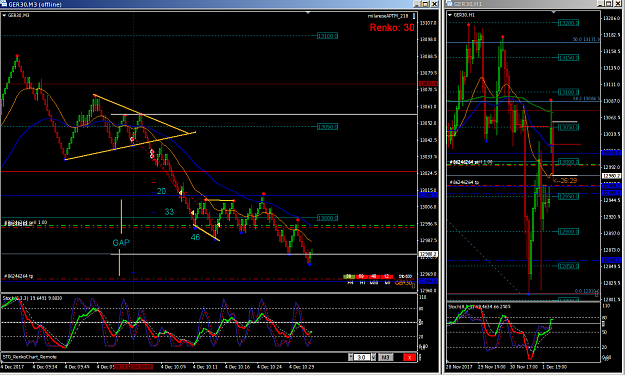Click the chart shift triangle marker in GER30,M3 chart
The width and height of the screenshot is (625, 375).
(x=308, y=13)
